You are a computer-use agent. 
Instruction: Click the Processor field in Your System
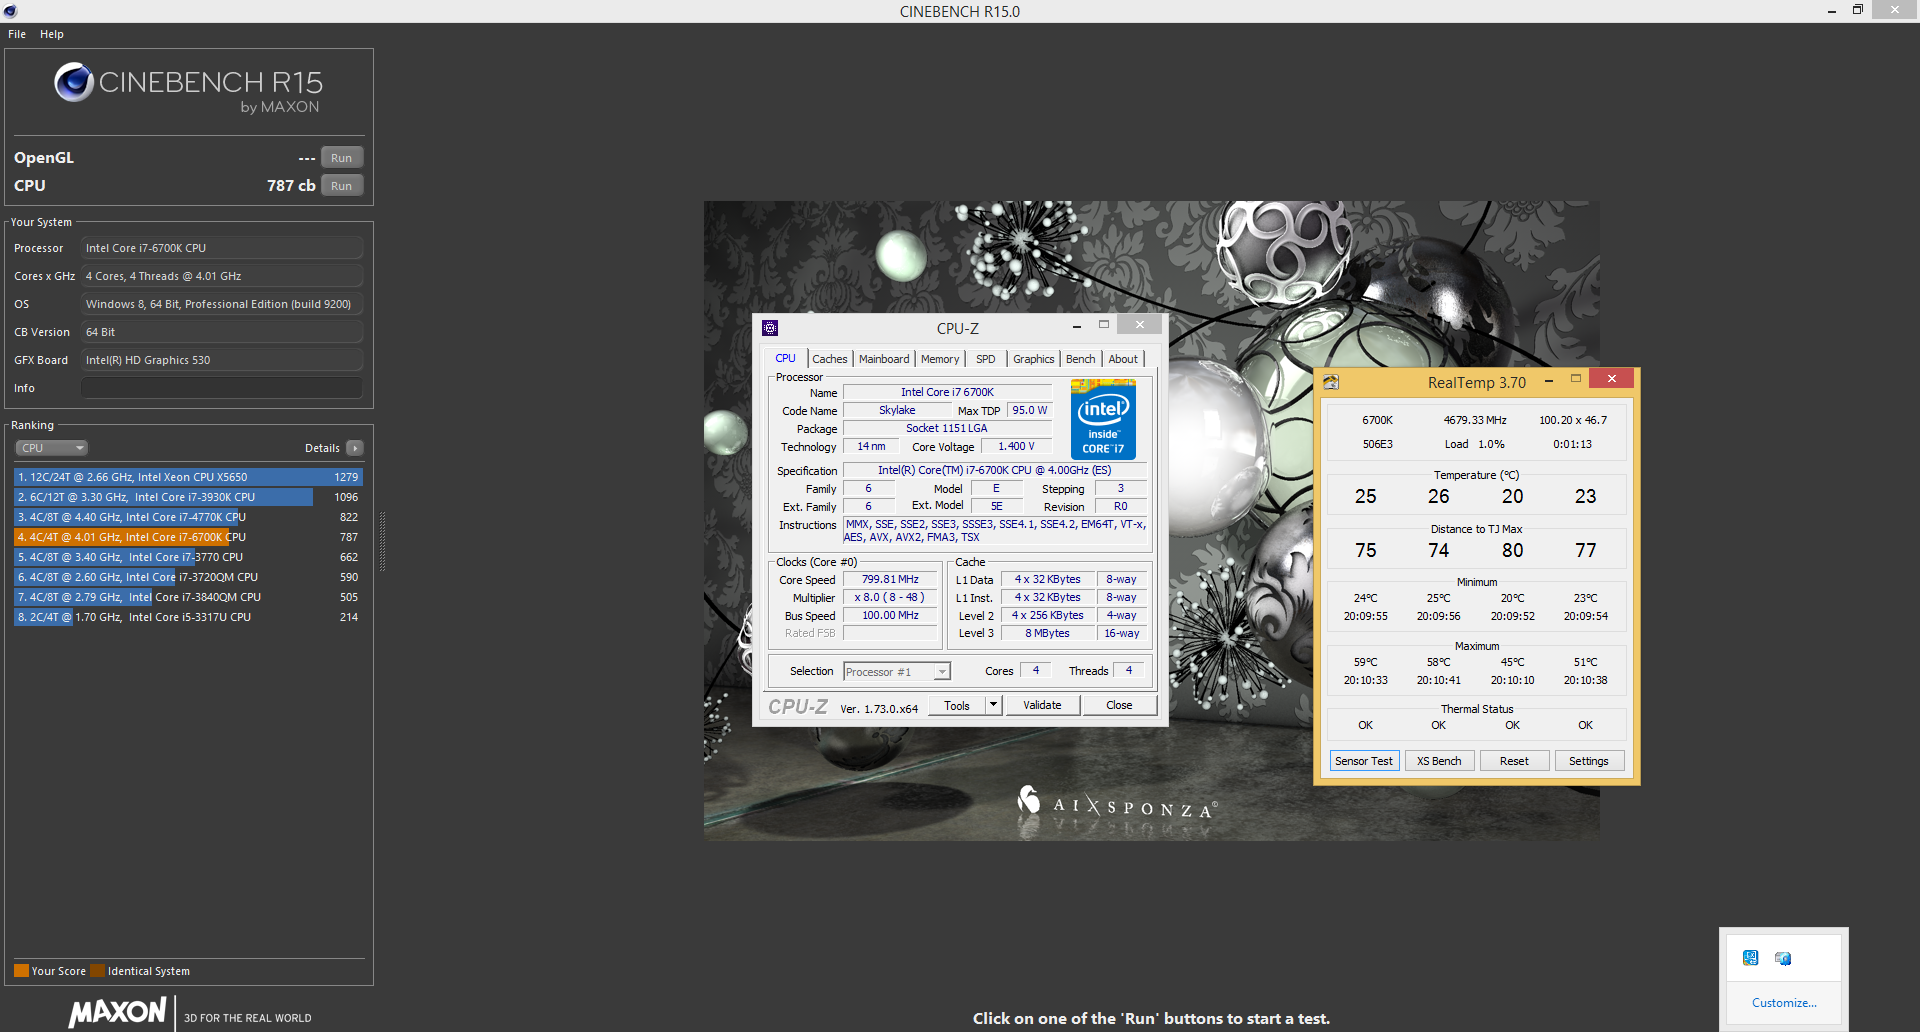(222, 248)
